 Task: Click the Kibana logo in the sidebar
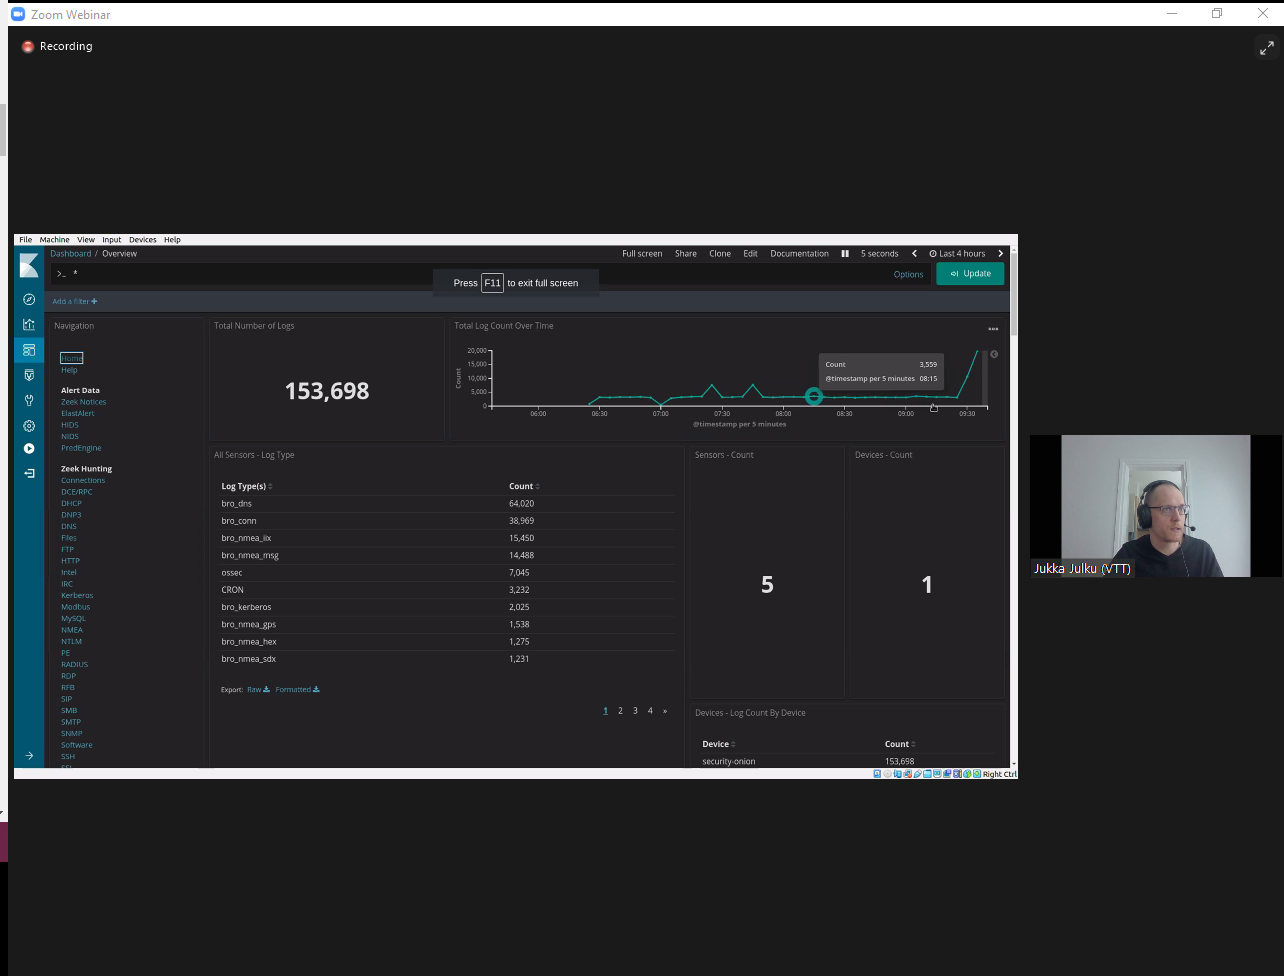tap(29, 266)
